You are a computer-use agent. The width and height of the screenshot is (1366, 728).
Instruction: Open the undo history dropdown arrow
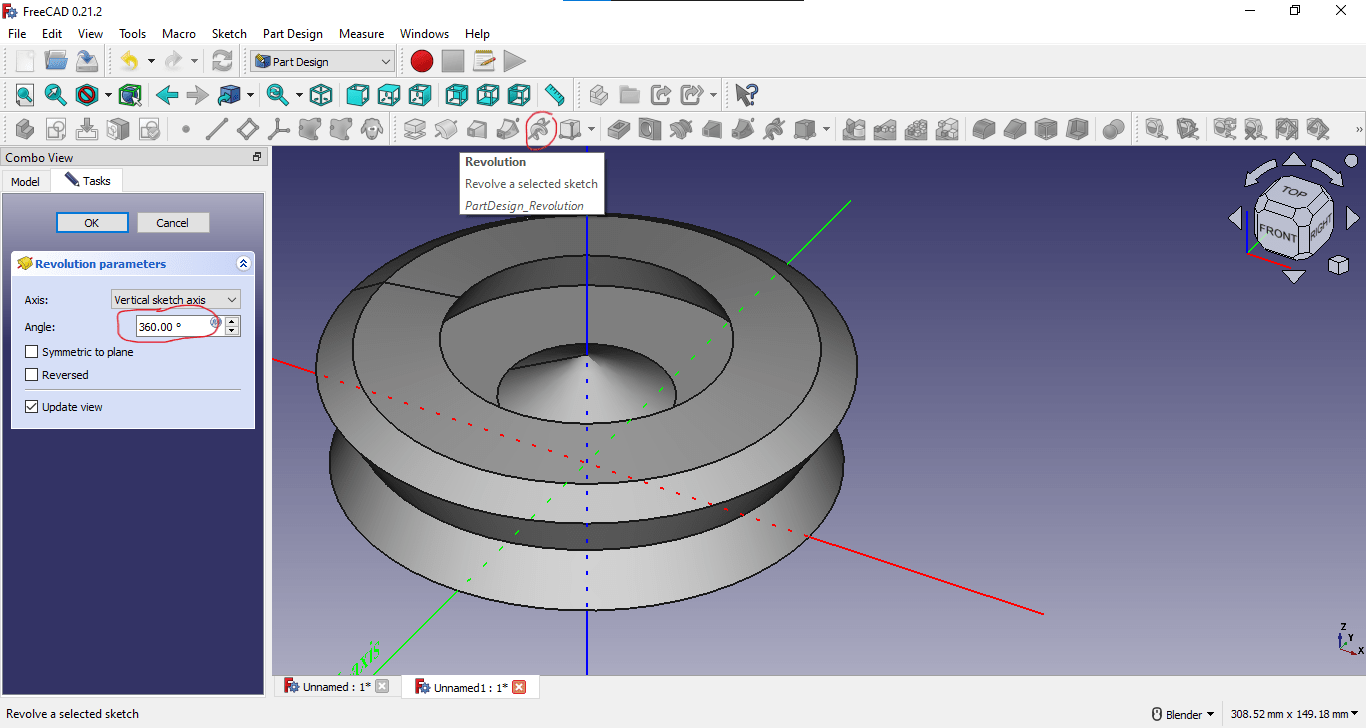pyautogui.click(x=151, y=61)
